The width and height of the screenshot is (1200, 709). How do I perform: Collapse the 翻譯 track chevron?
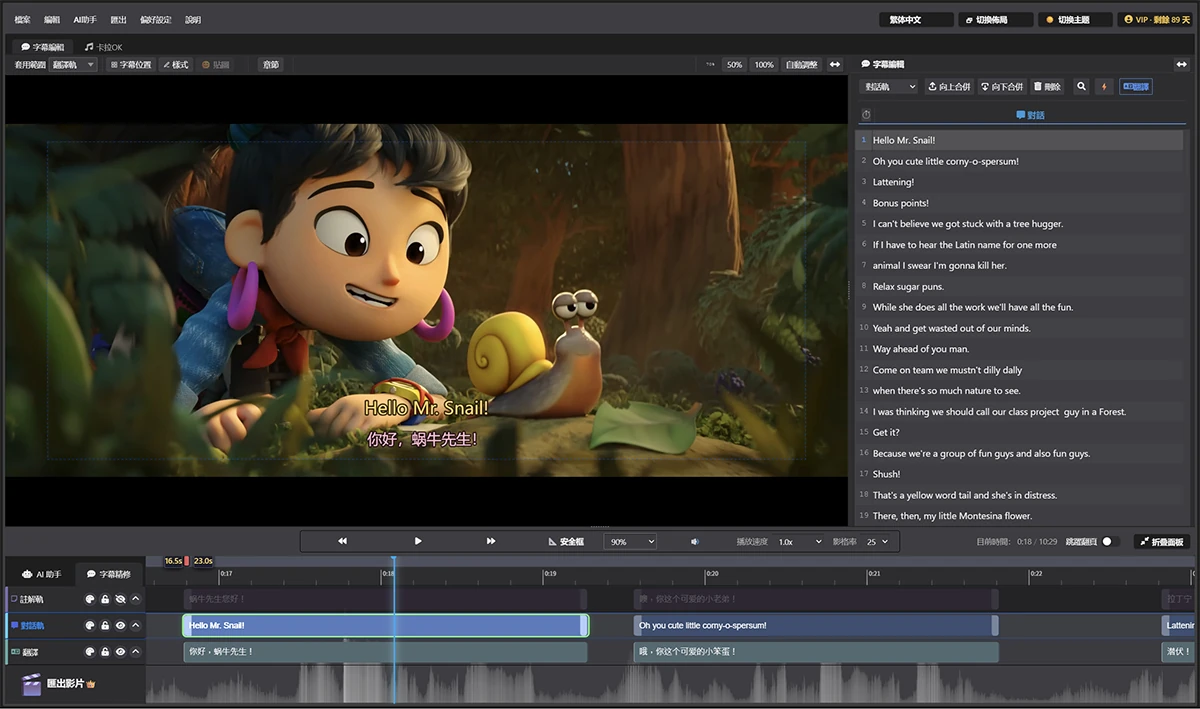click(x=136, y=652)
